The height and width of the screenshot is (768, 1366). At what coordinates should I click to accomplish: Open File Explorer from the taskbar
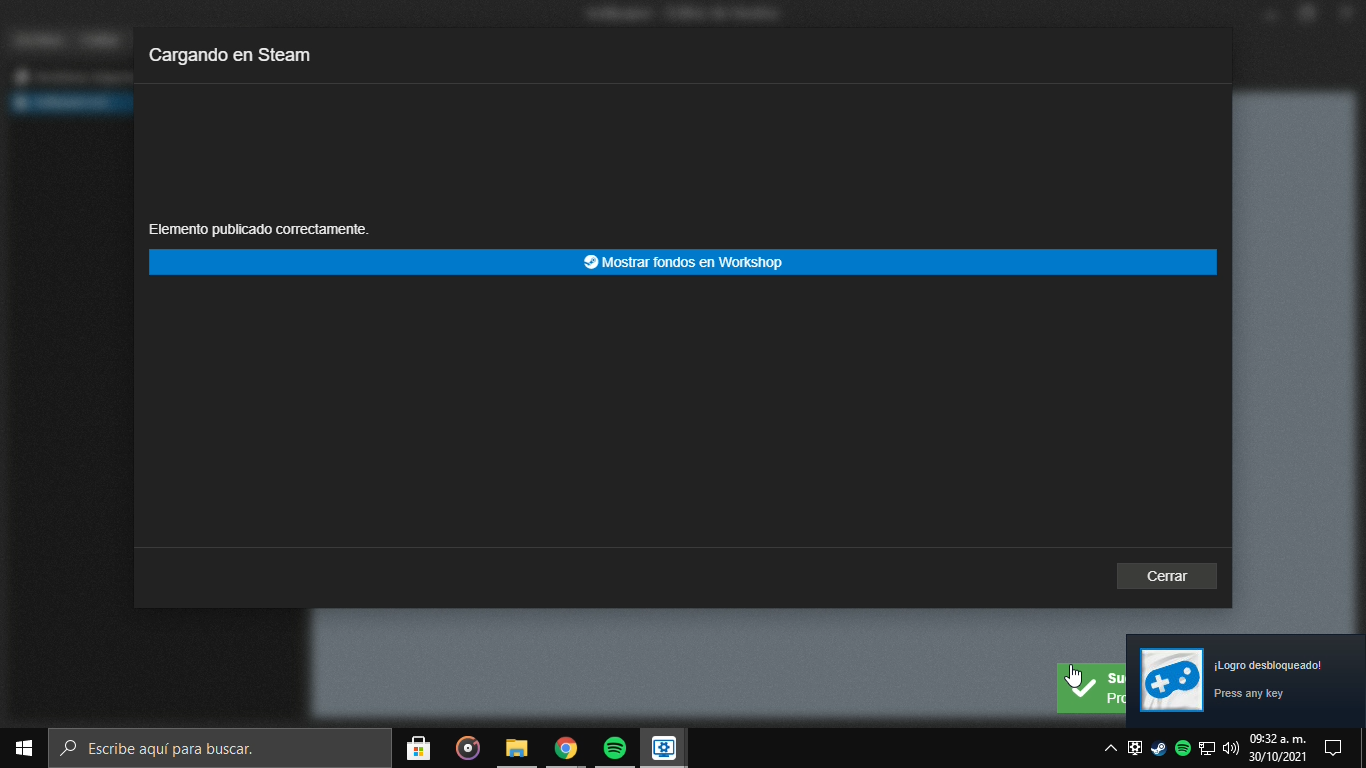coord(516,748)
